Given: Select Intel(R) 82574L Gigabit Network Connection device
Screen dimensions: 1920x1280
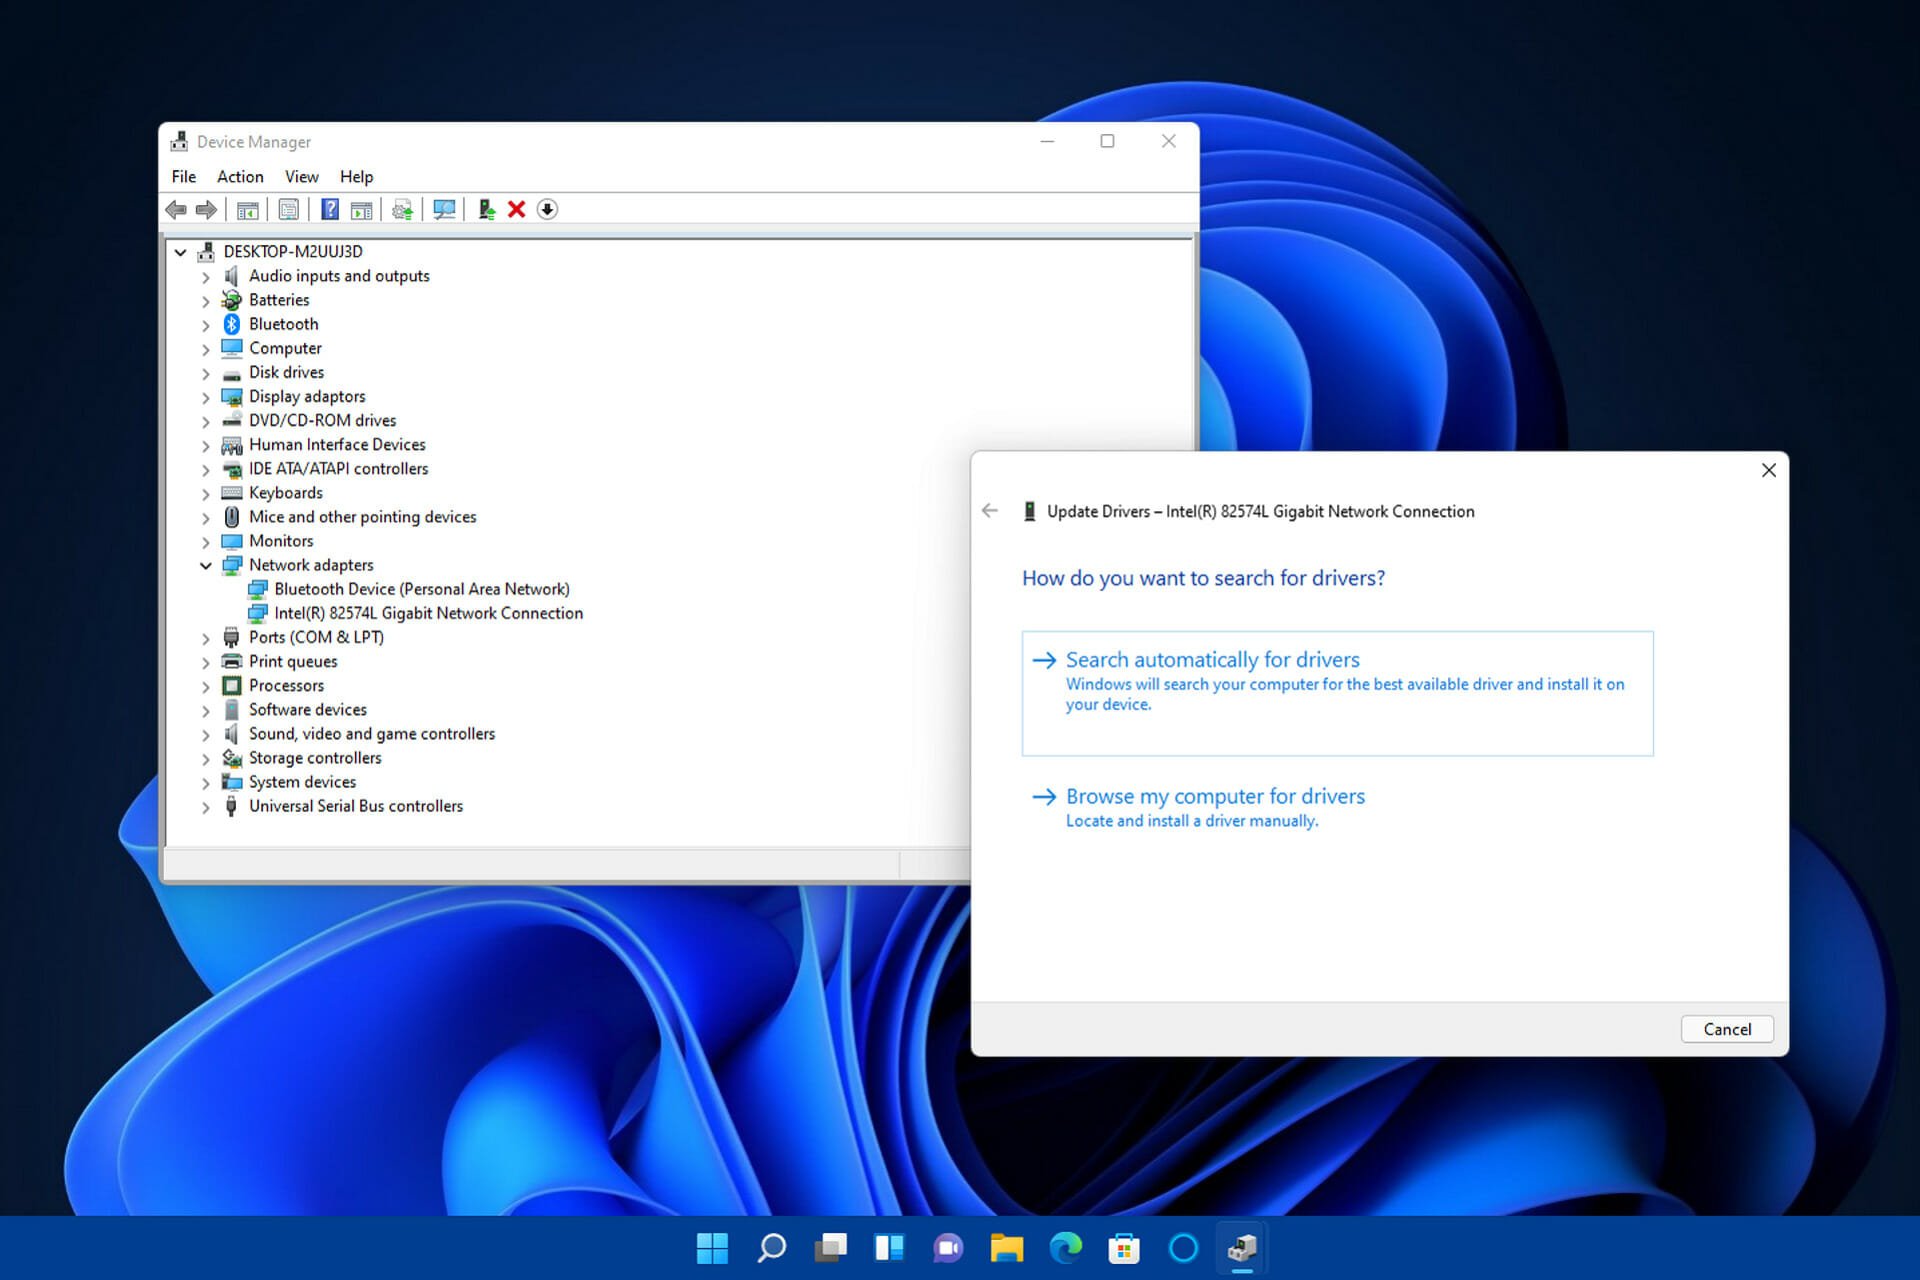Looking at the screenshot, I should click(x=428, y=614).
